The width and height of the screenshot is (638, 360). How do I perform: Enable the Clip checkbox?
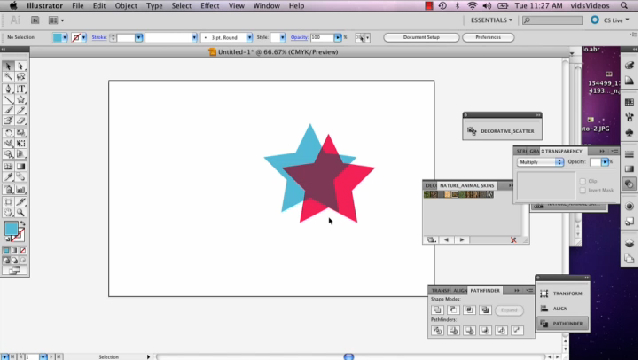(583, 181)
